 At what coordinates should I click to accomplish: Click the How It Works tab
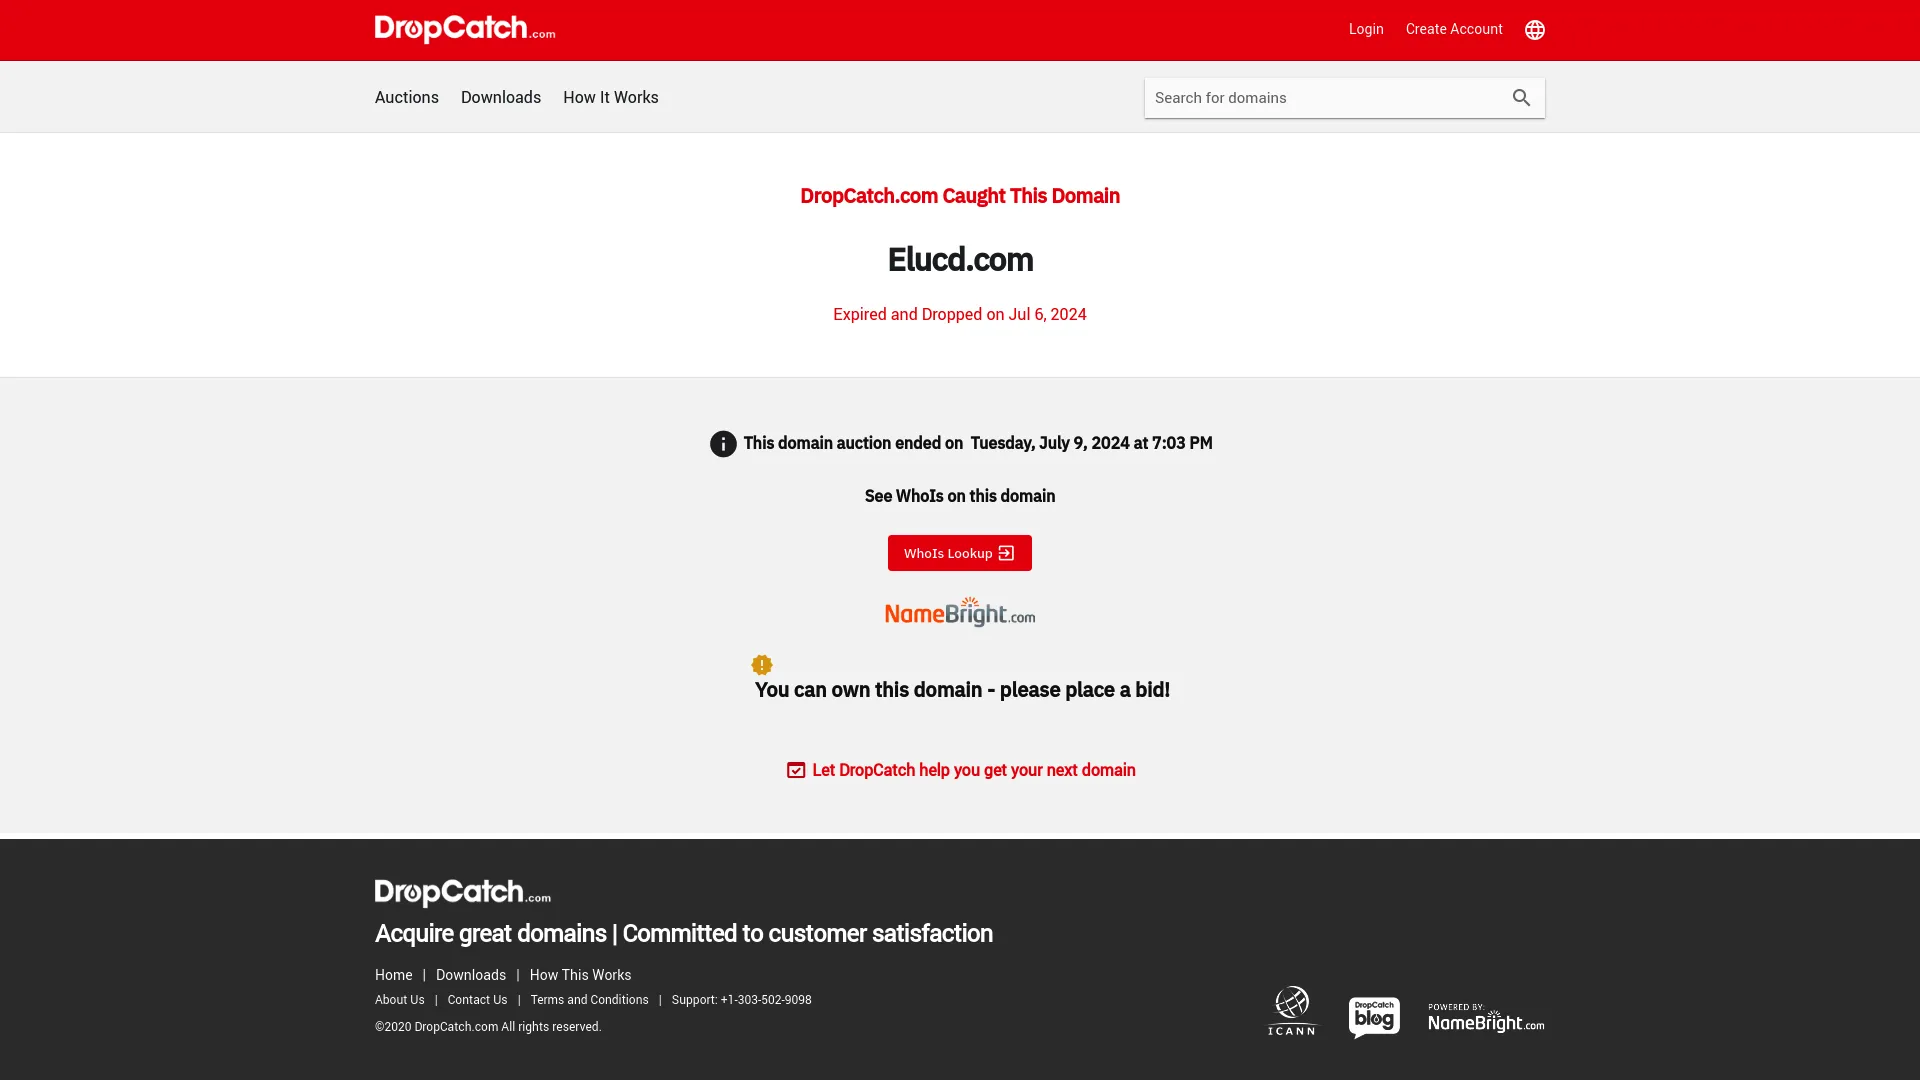tap(611, 96)
